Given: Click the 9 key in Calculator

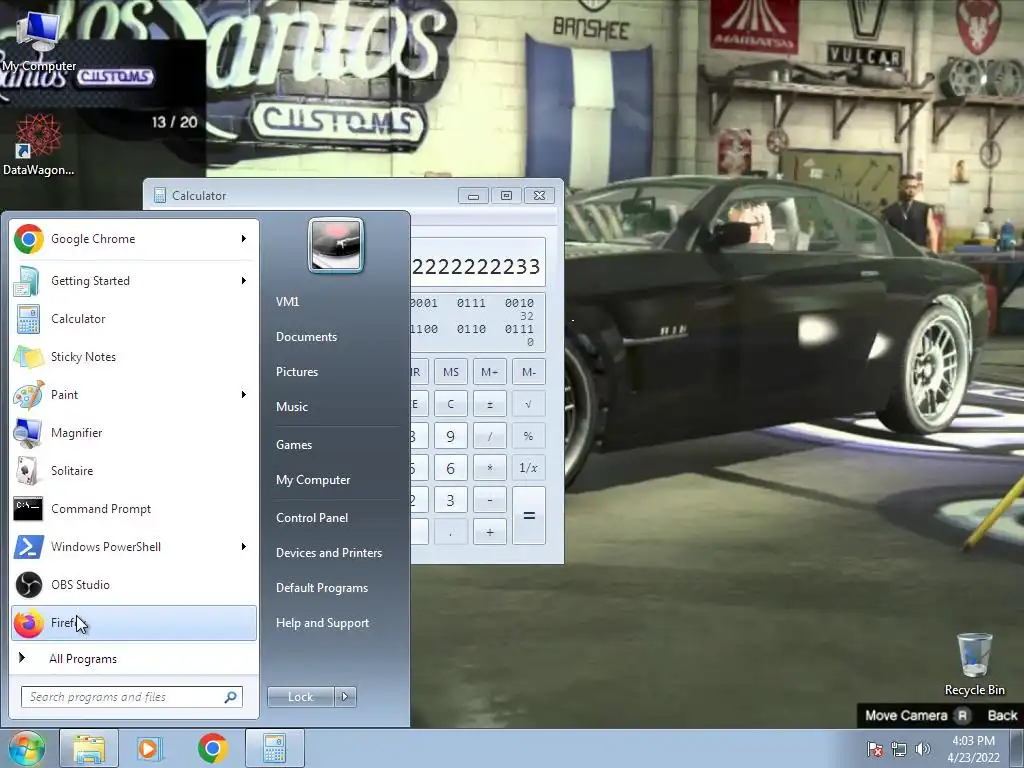Looking at the screenshot, I should [x=451, y=436].
